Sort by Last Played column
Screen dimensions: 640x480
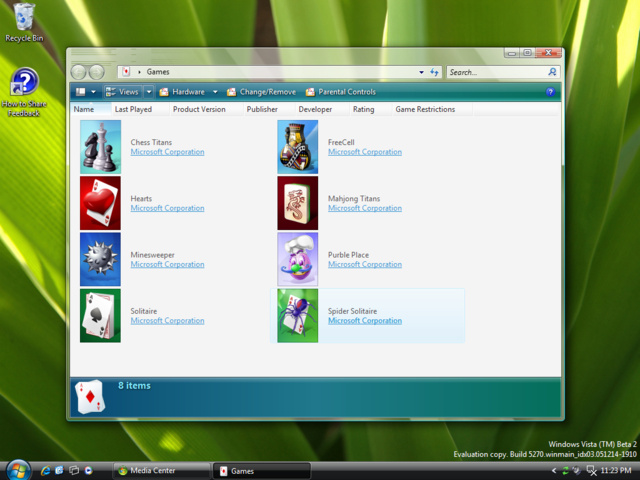[140, 109]
